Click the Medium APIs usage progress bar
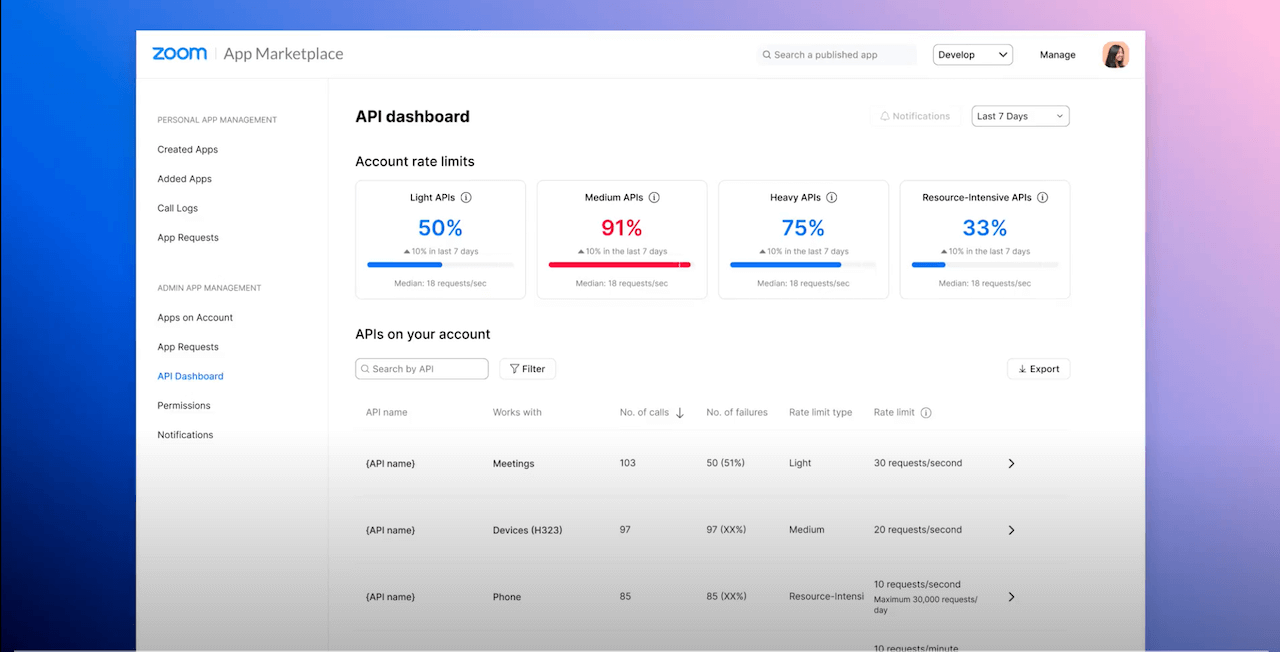The width and height of the screenshot is (1280, 652). 621,264
